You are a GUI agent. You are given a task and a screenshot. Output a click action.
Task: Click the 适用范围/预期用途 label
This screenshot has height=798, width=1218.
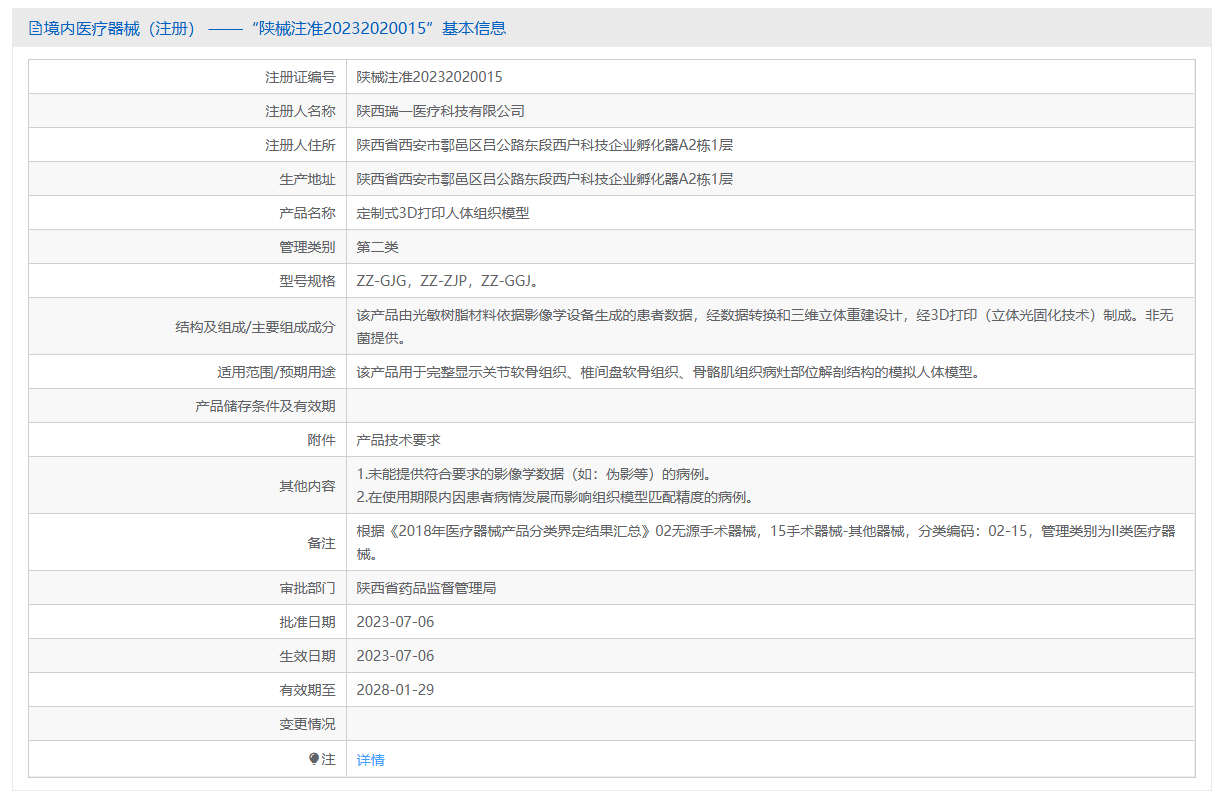tap(277, 372)
